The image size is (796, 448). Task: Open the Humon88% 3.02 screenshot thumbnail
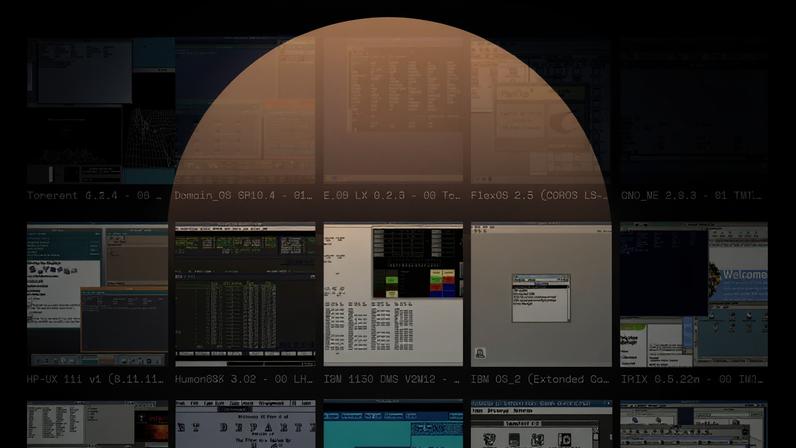pyautogui.click(x=245, y=295)
